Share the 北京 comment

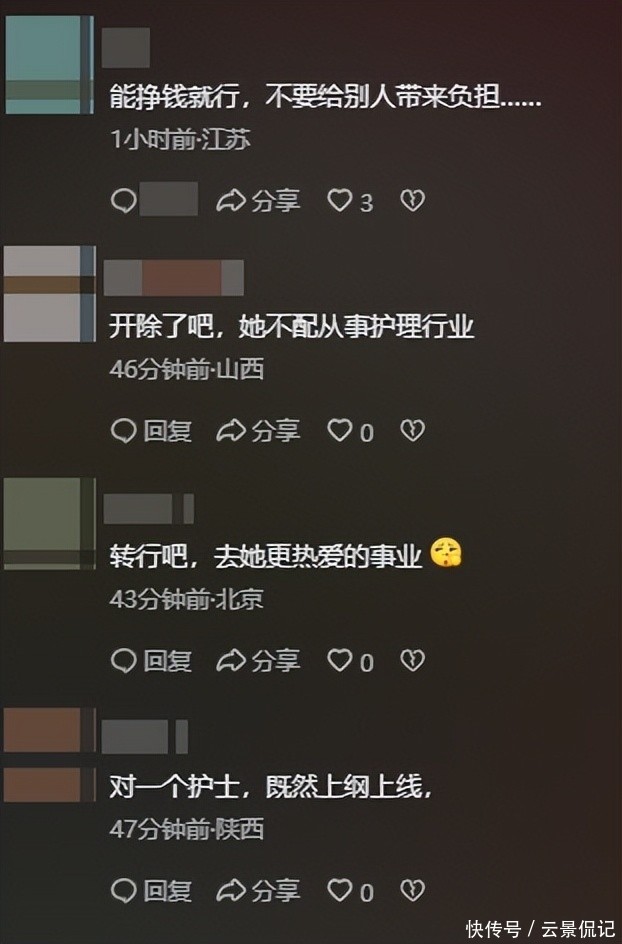pyautogui.click(x=258, y=660)
